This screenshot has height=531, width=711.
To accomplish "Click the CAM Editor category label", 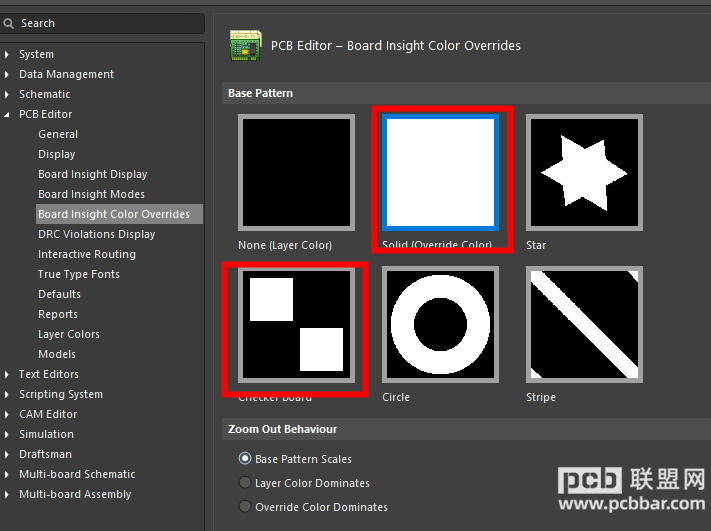I will [48, 414].
